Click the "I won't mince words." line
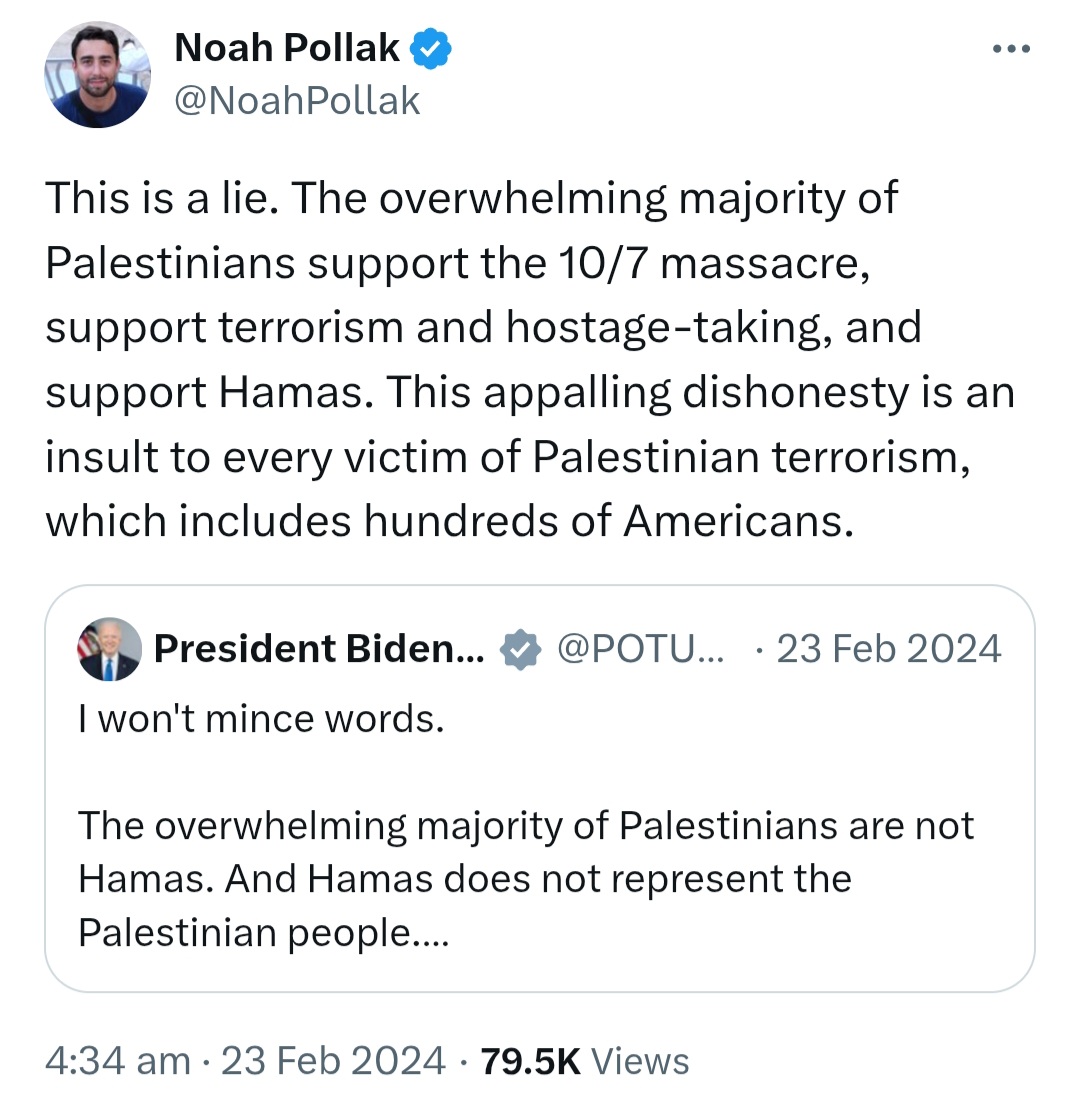The height and width of the screenshot is (1096, 1080). pyautogui.click(x=261, y=718)
